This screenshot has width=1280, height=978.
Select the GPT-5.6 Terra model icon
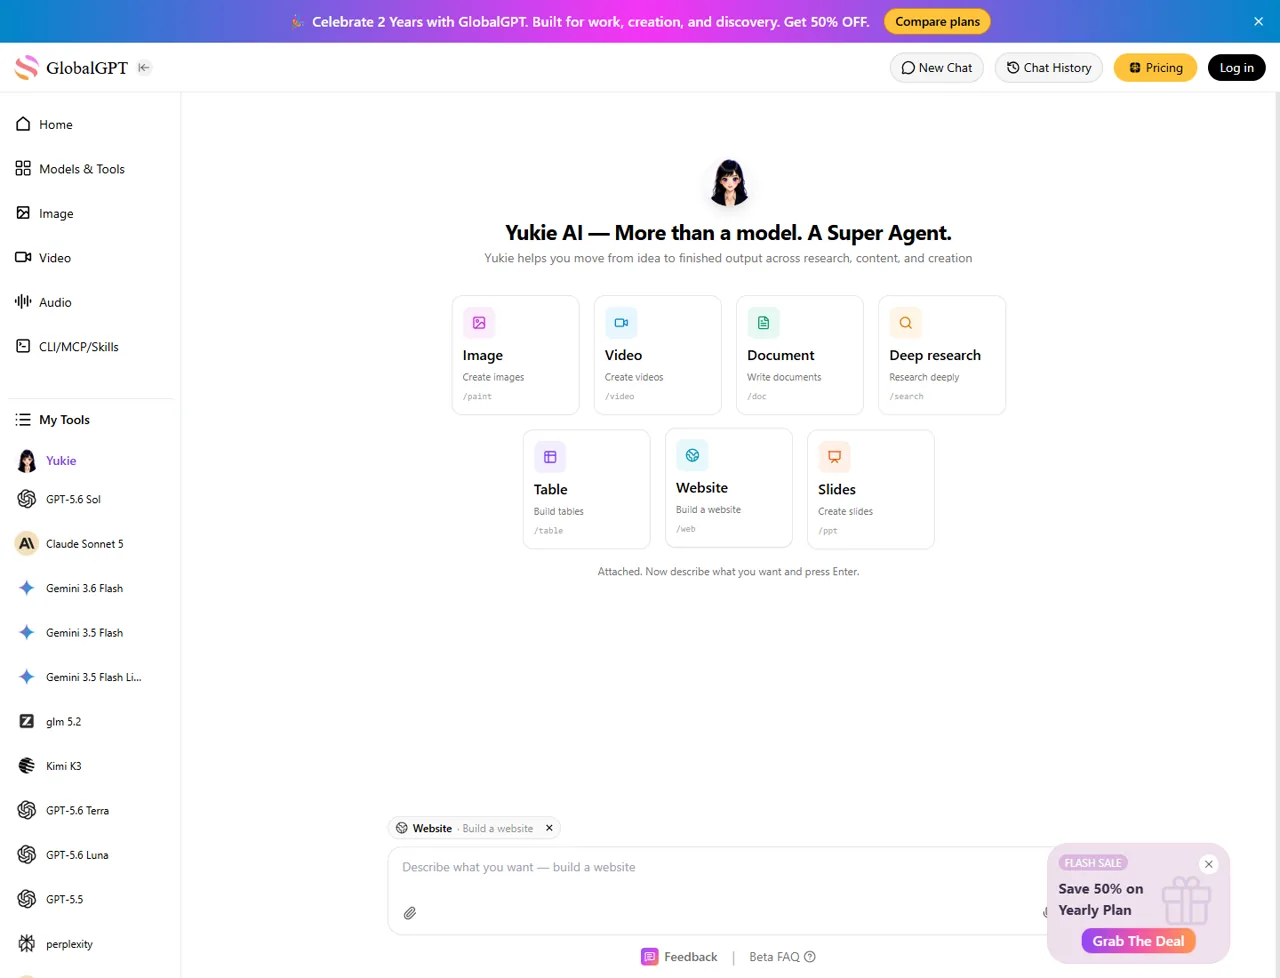coord(27,810)
